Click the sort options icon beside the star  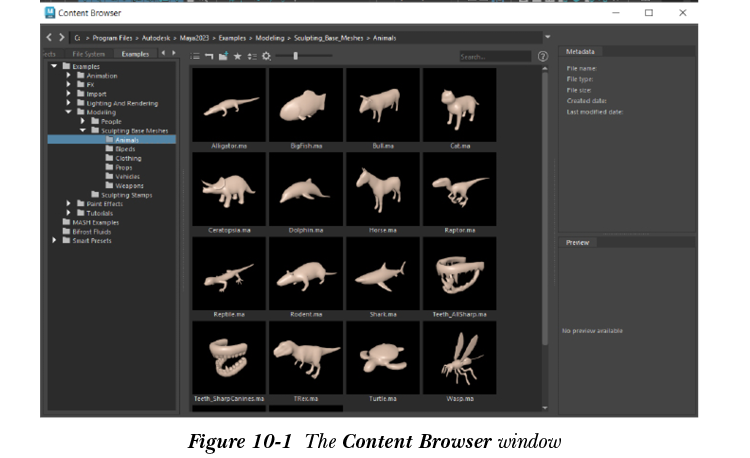[251, 57]
